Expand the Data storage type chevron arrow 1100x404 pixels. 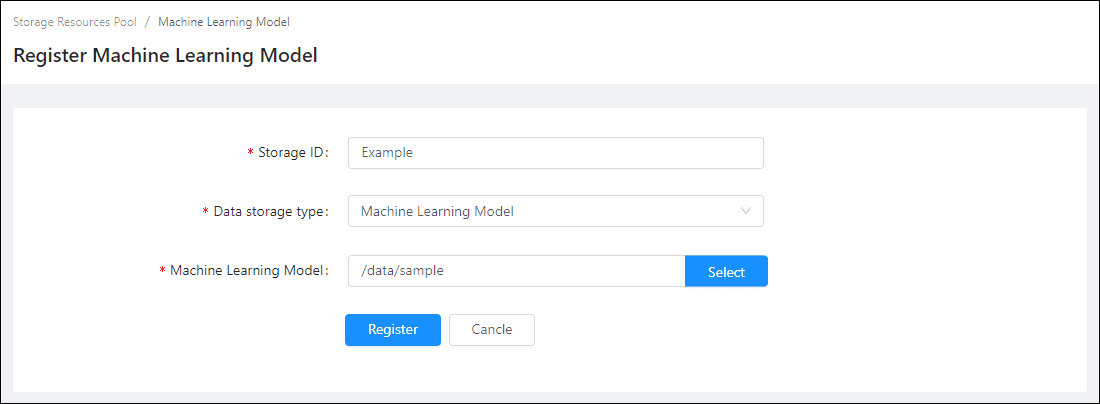click(745, 211)
